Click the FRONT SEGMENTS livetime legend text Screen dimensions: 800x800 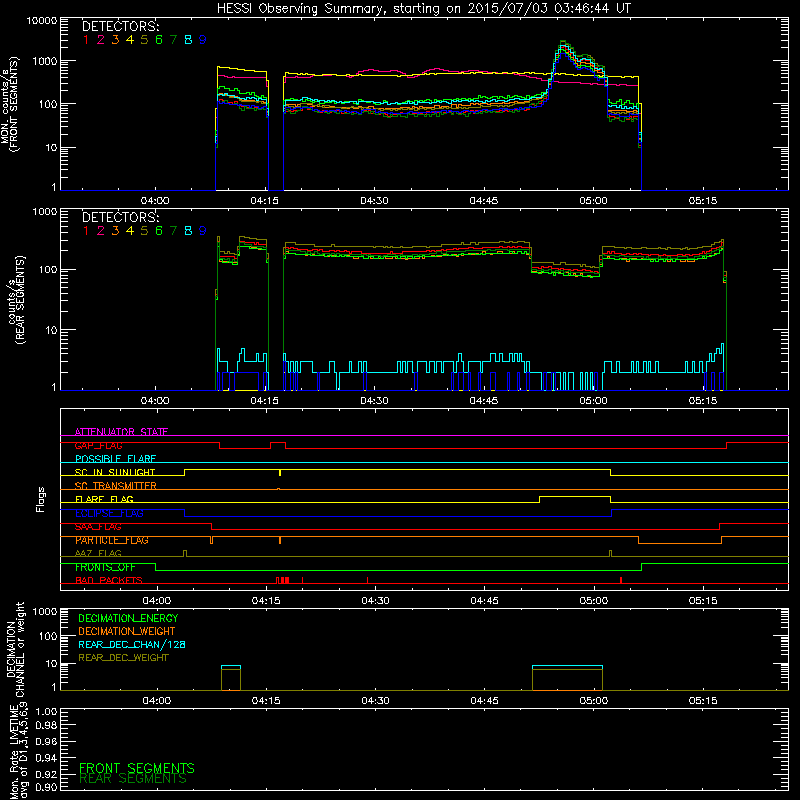click(x=137, y=768)
